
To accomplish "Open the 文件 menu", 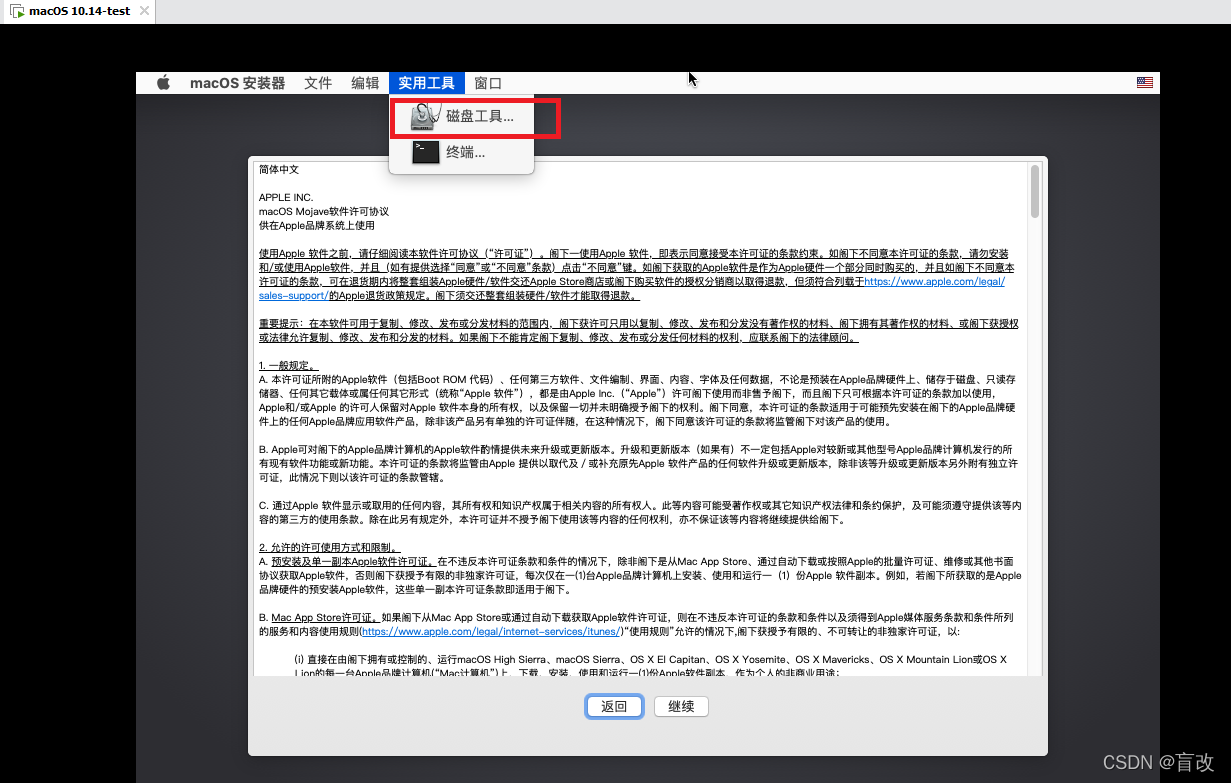I will pyautogui.click(x=318, y=83).
